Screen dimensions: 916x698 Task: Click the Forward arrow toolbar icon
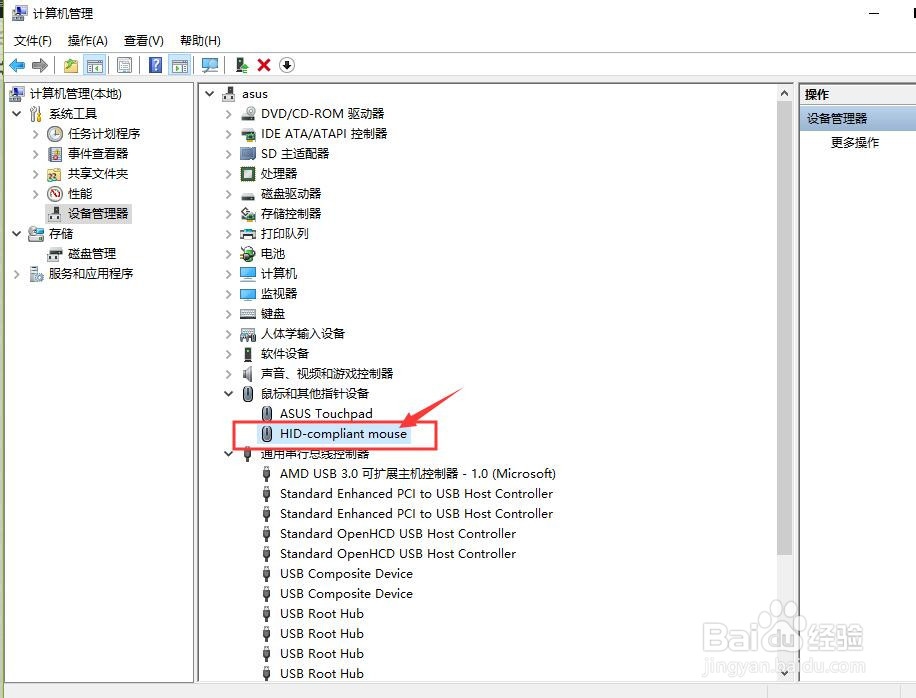(x=40, y=65)
